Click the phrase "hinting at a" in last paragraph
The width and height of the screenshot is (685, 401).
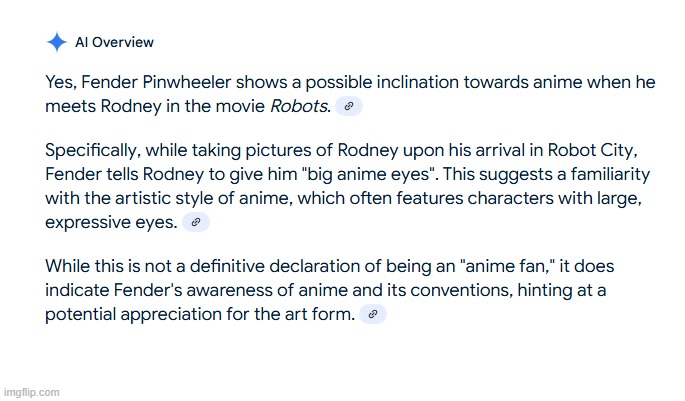tap(562, 290)
